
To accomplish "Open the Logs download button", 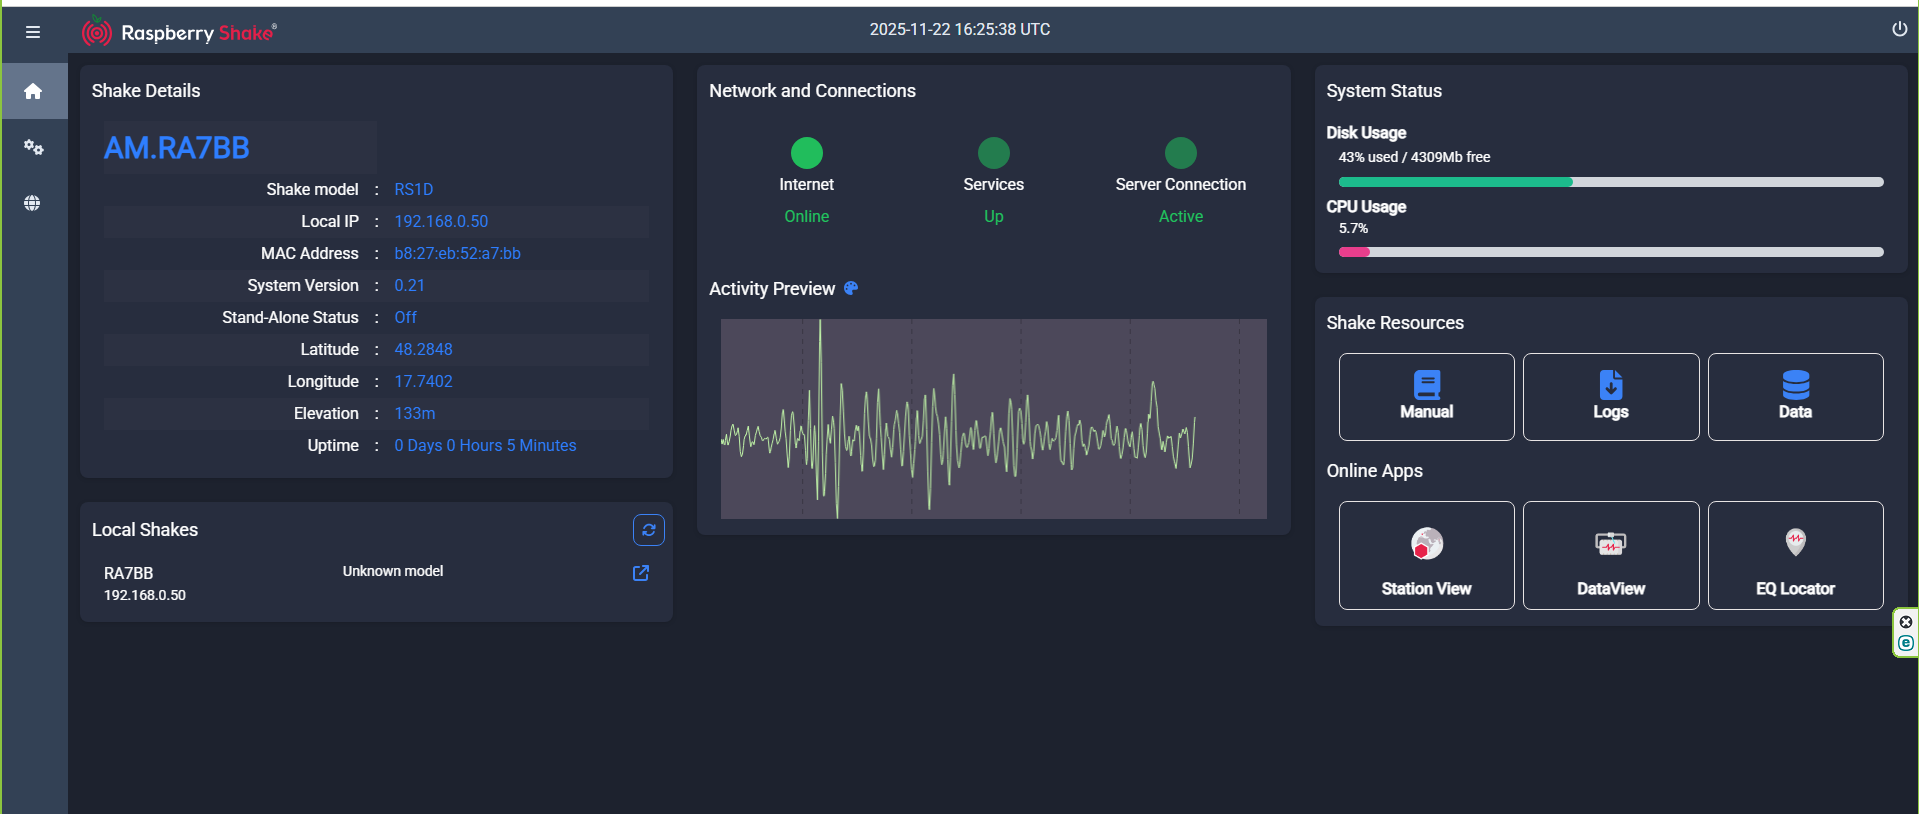I will point(1610,396).
